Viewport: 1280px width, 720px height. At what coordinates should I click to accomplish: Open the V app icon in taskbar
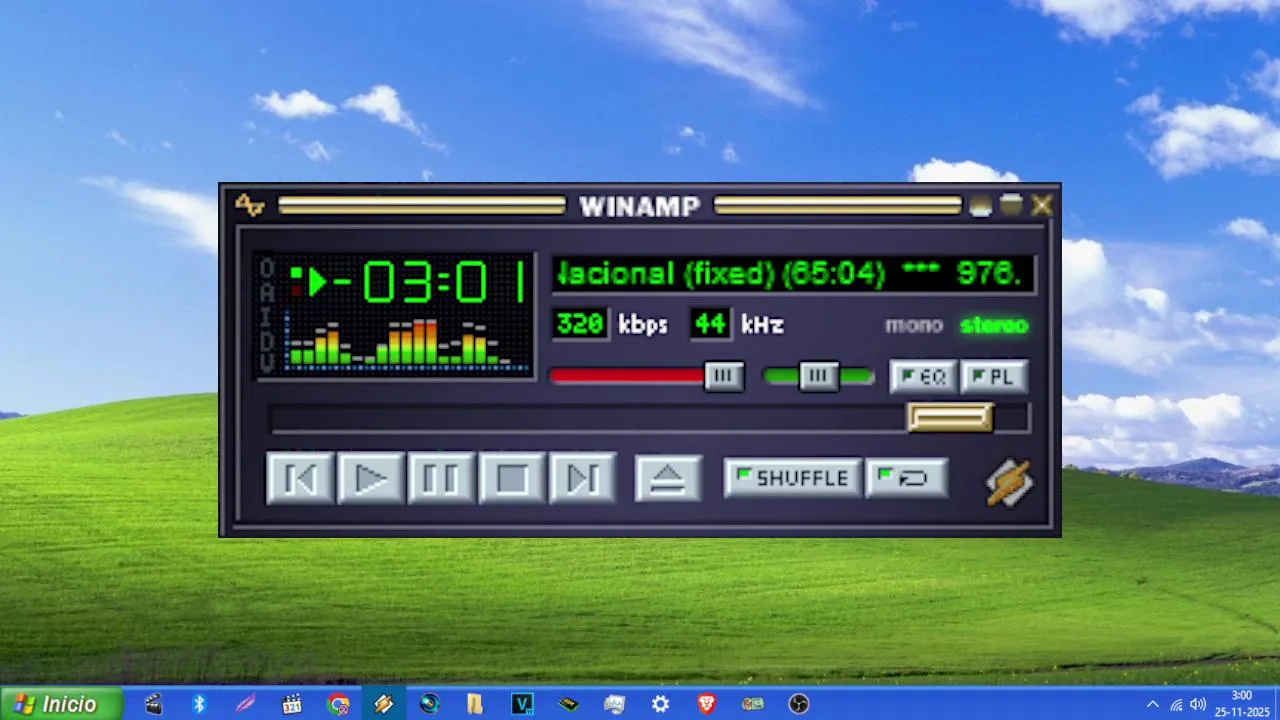[x=522, y=704]
